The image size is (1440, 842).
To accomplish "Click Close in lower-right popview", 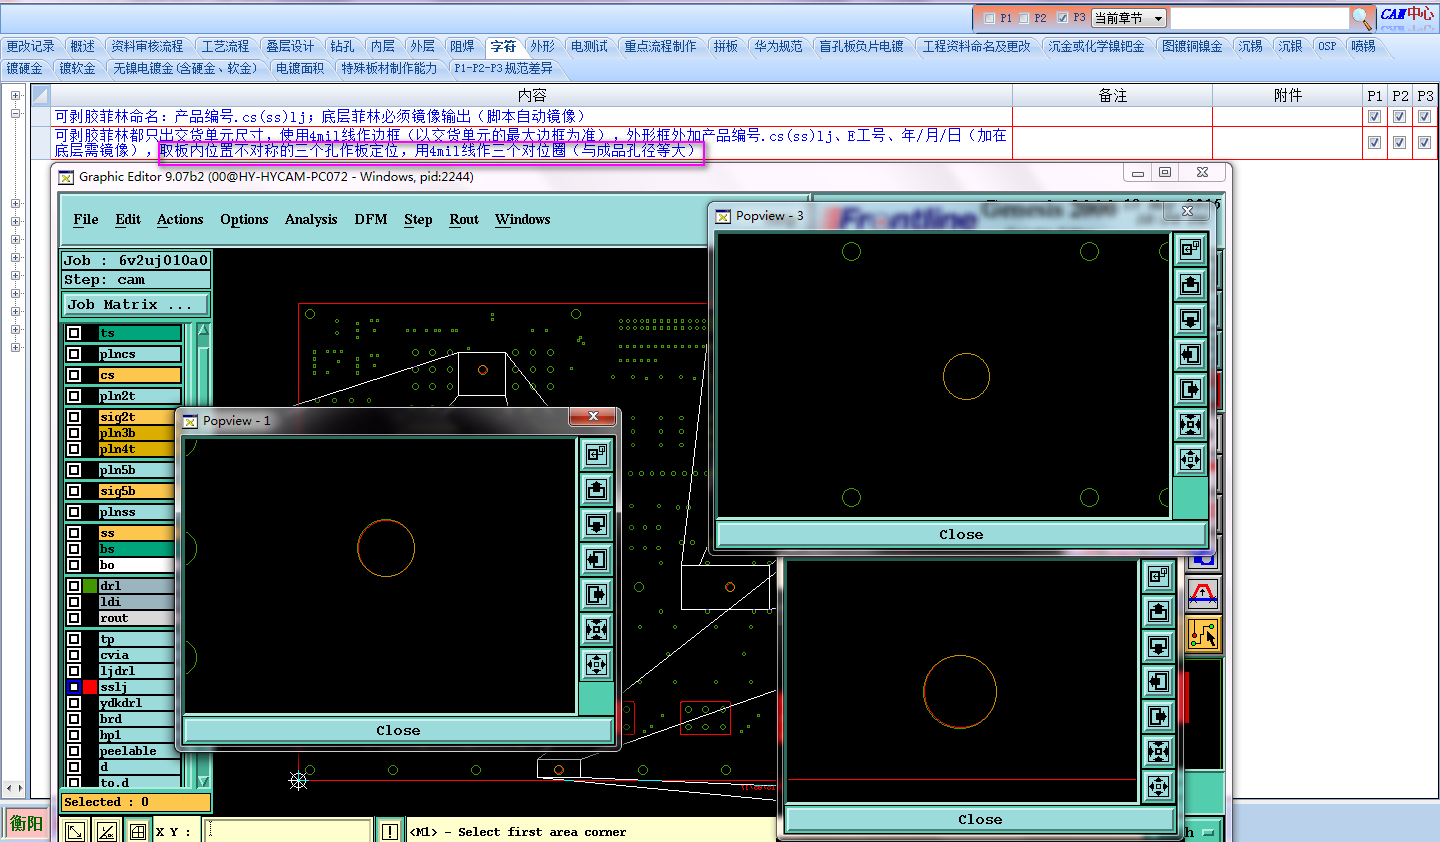I will [x=980, y=819].
